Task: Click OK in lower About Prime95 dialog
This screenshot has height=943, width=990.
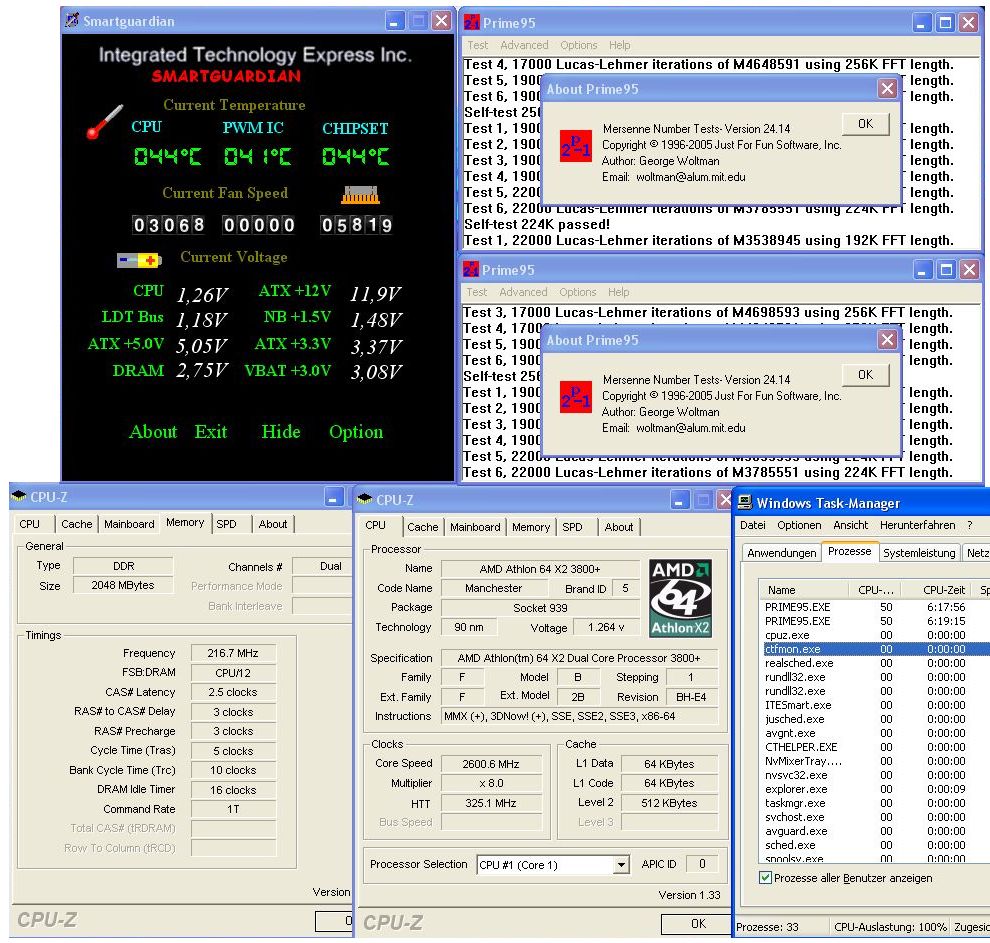Action: [x=866, y=375]
